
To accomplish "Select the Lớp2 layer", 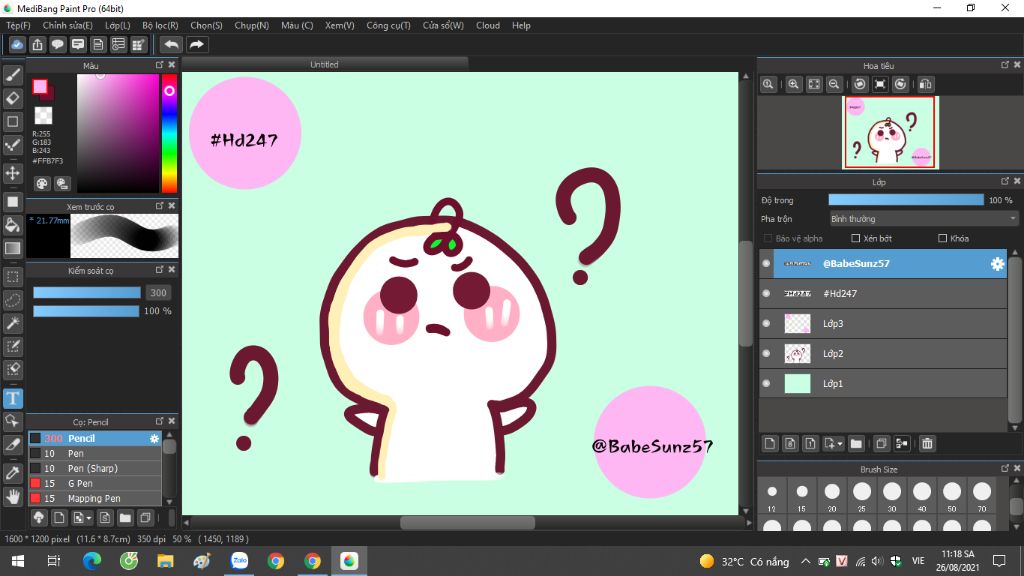I will [890, 353].
